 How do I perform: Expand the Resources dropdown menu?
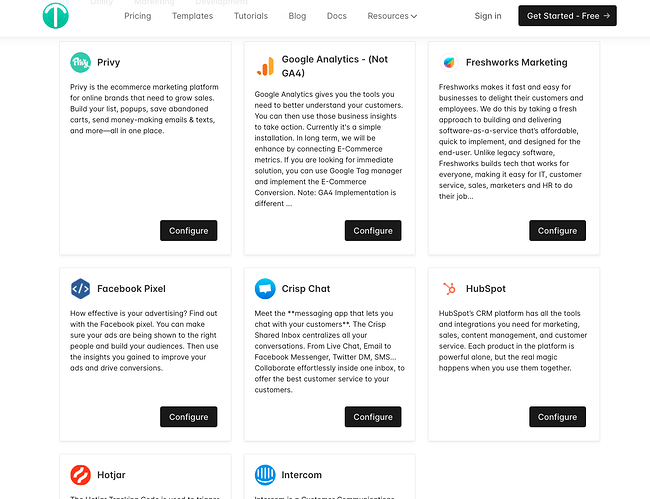(392, 16)
